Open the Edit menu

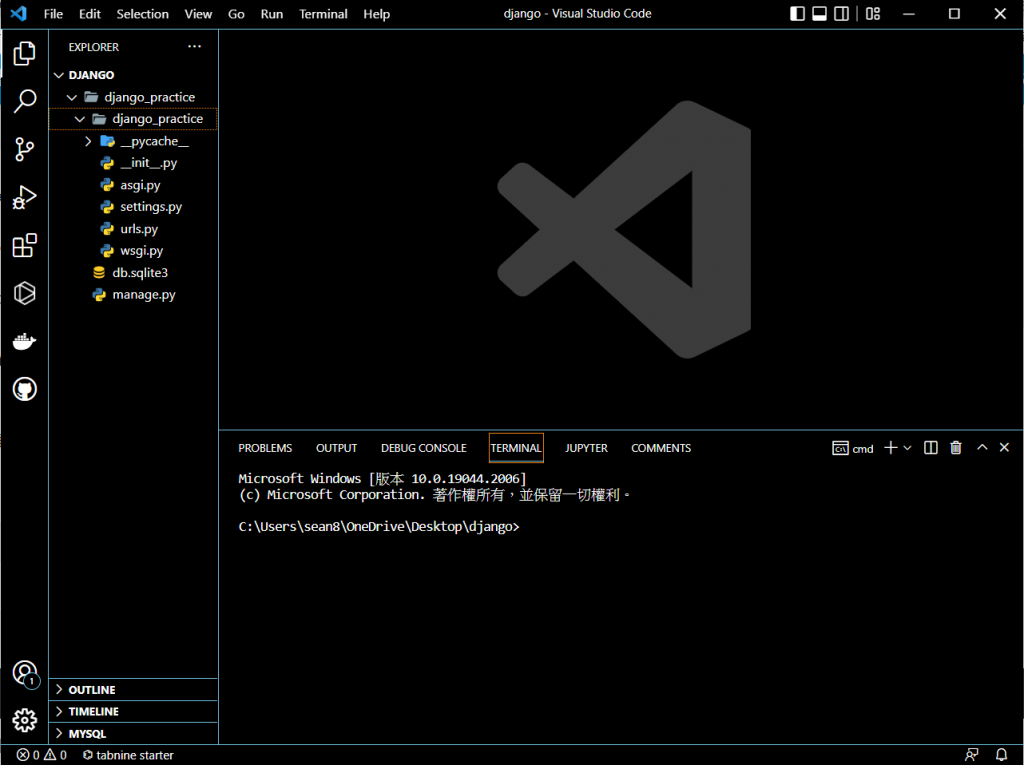click(89, 14)
